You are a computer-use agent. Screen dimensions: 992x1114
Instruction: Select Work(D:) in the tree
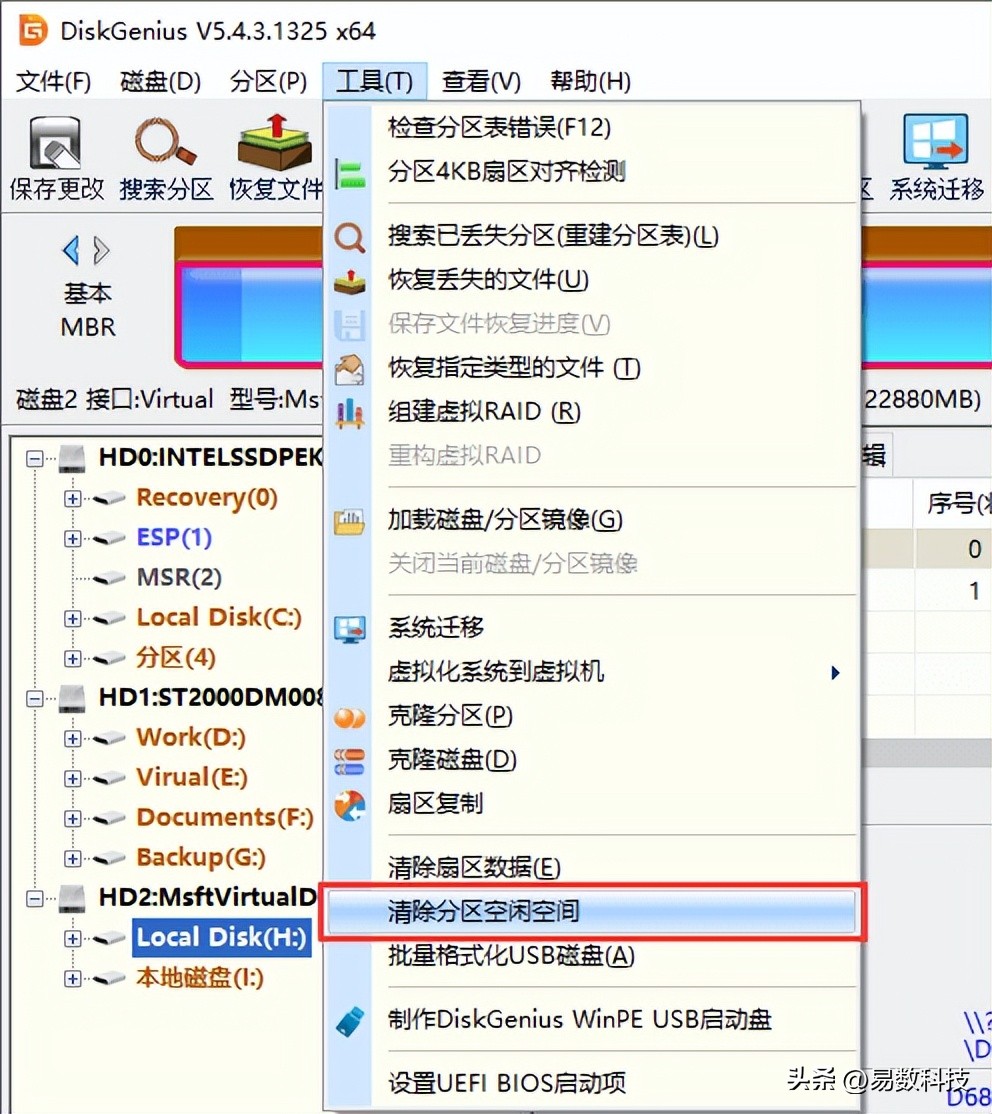(191, 738)
